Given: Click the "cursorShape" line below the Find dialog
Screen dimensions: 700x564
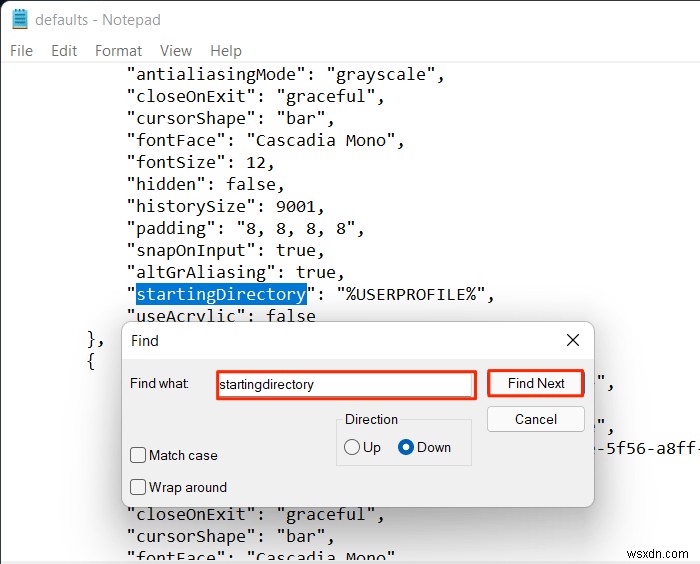Looking at the screenshot, I should tap(231, 536).
